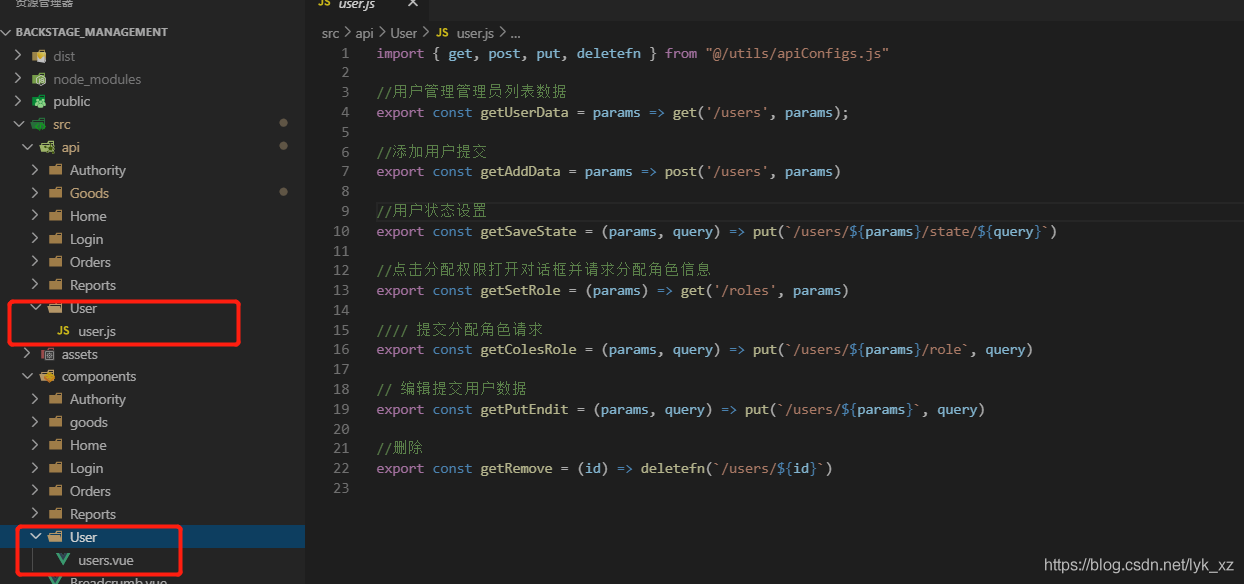The height and width of the screenshot is (584, 1244).
Task: Click the getColesRole identifier in code
Action: [x=528, y=349]
